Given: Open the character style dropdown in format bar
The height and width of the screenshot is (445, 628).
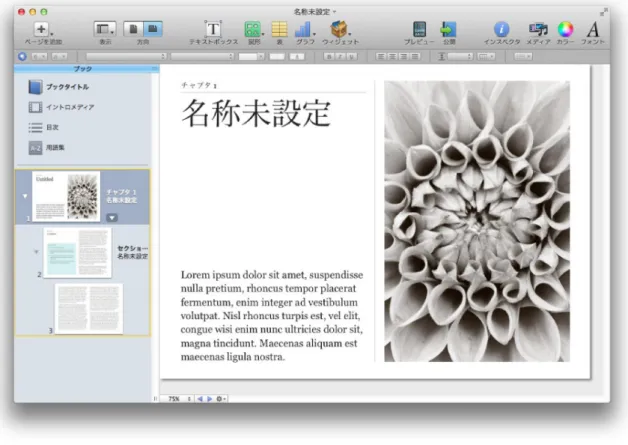Looking at the screenshot, I should (59, 56).
